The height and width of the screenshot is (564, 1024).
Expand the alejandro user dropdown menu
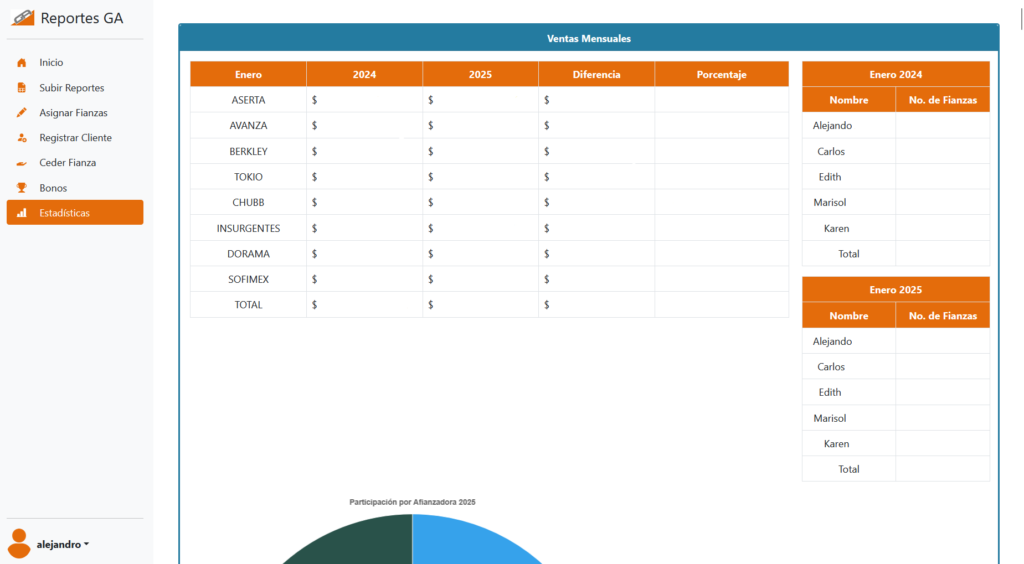[x=63, y=545]
